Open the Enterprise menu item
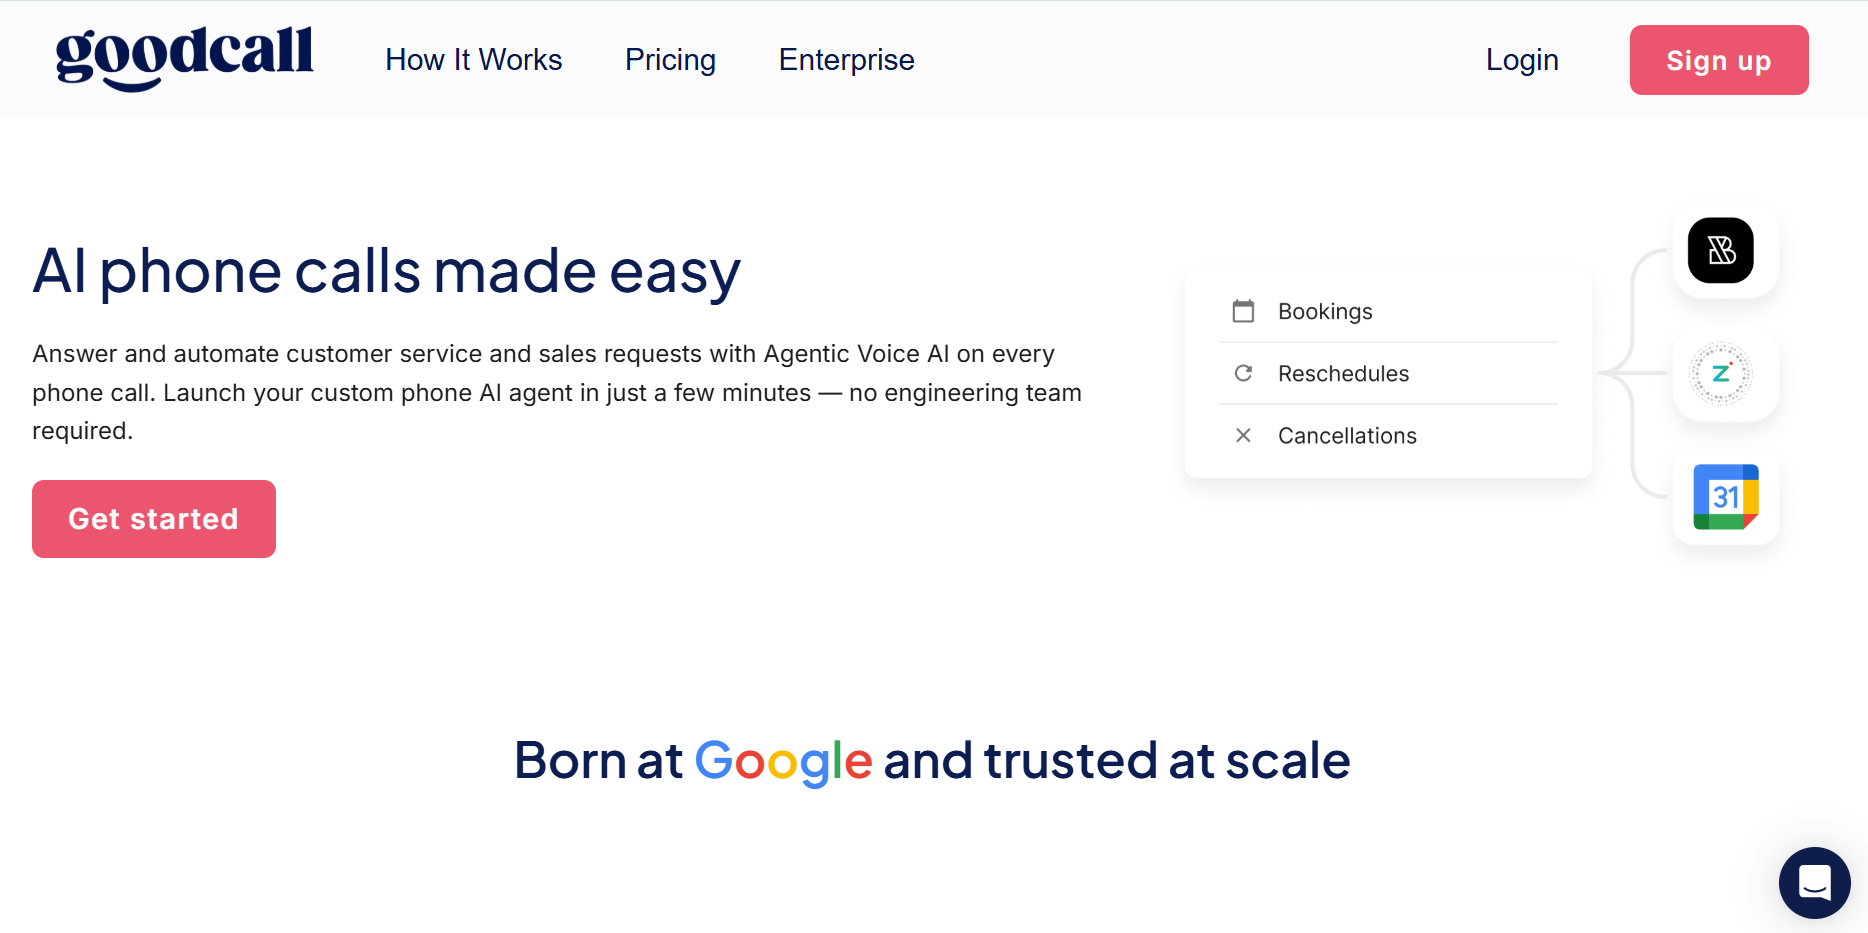 click(x=846, y=60)
